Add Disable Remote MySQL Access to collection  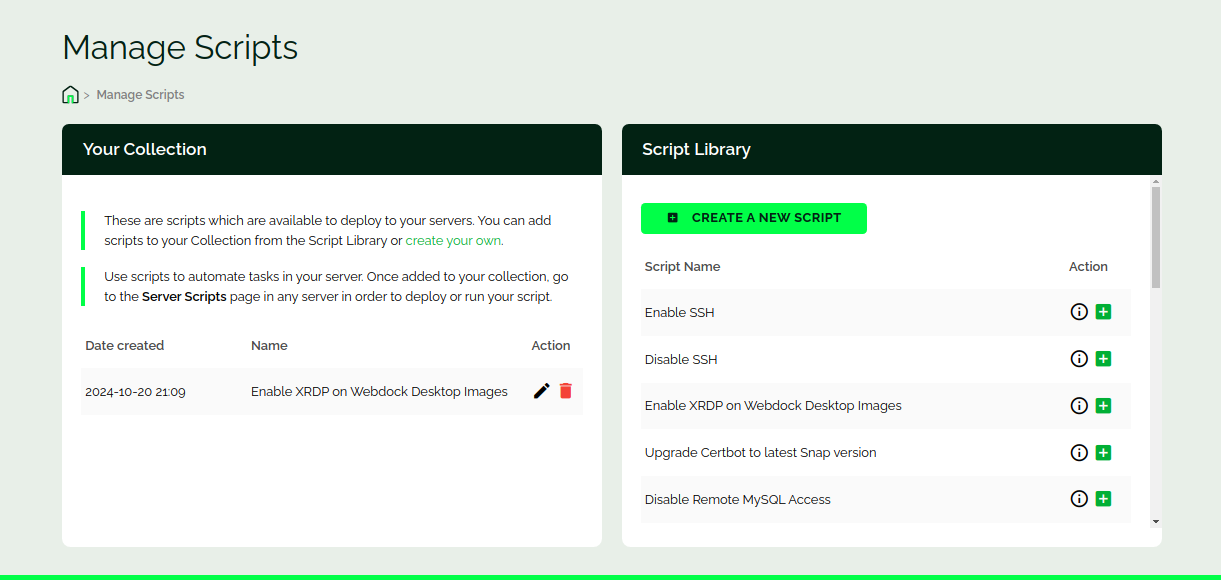pos(1103,499)
